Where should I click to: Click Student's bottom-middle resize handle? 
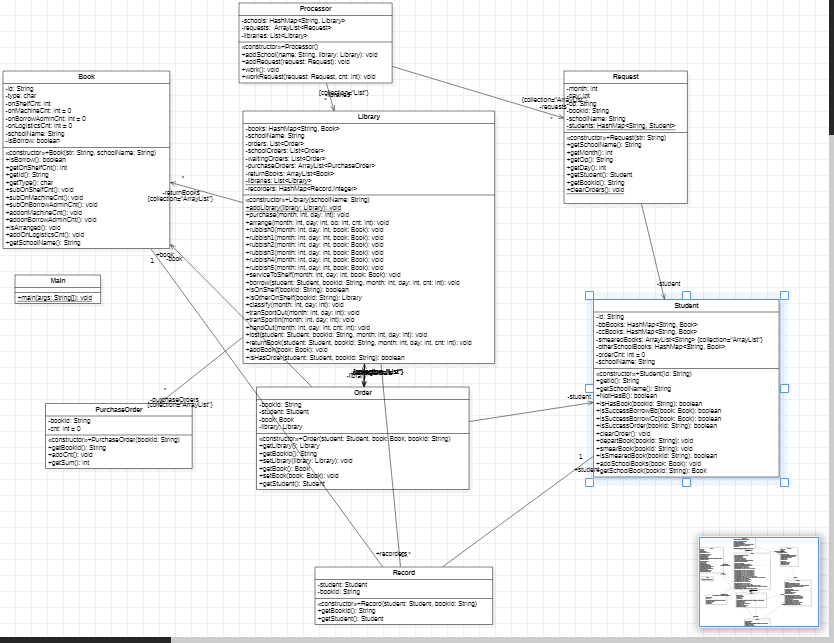pyautogui.click(x=686, y=482)
